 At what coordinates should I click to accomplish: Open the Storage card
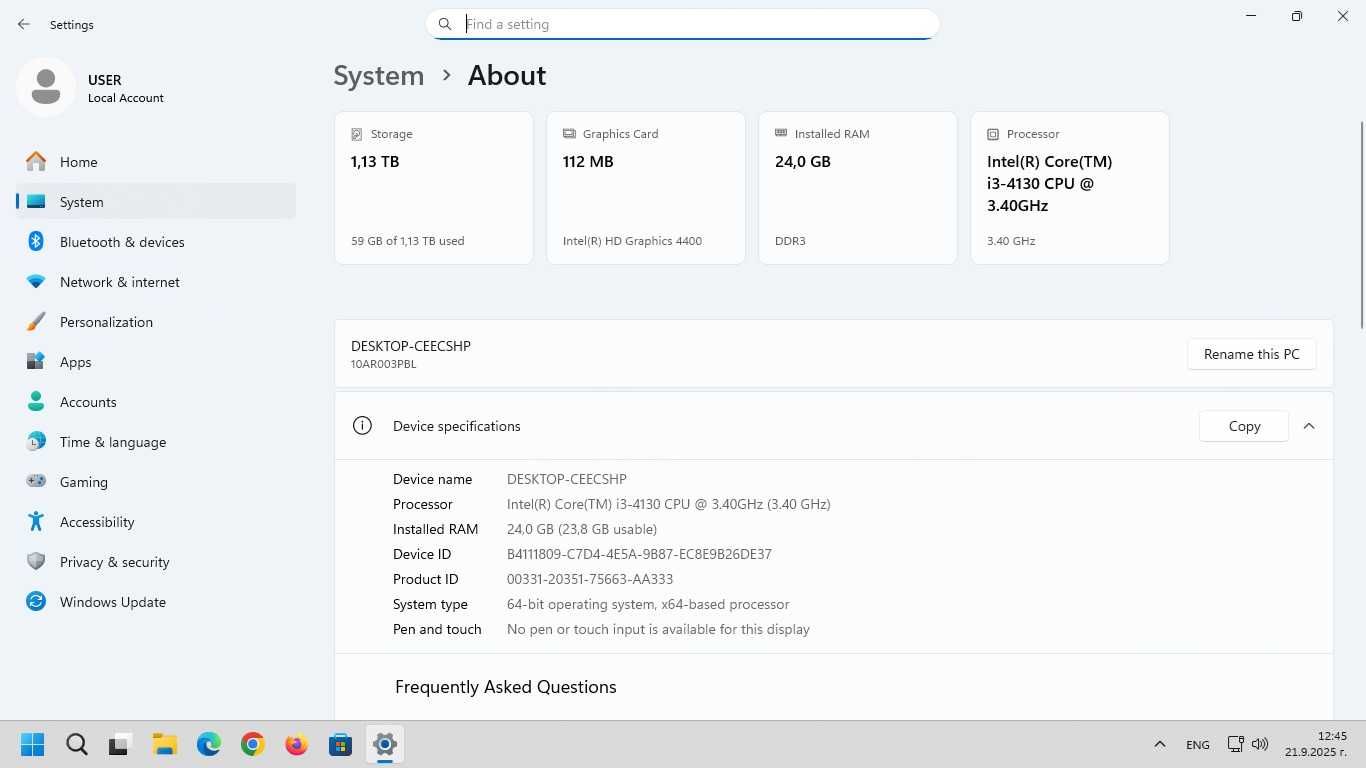434,188
